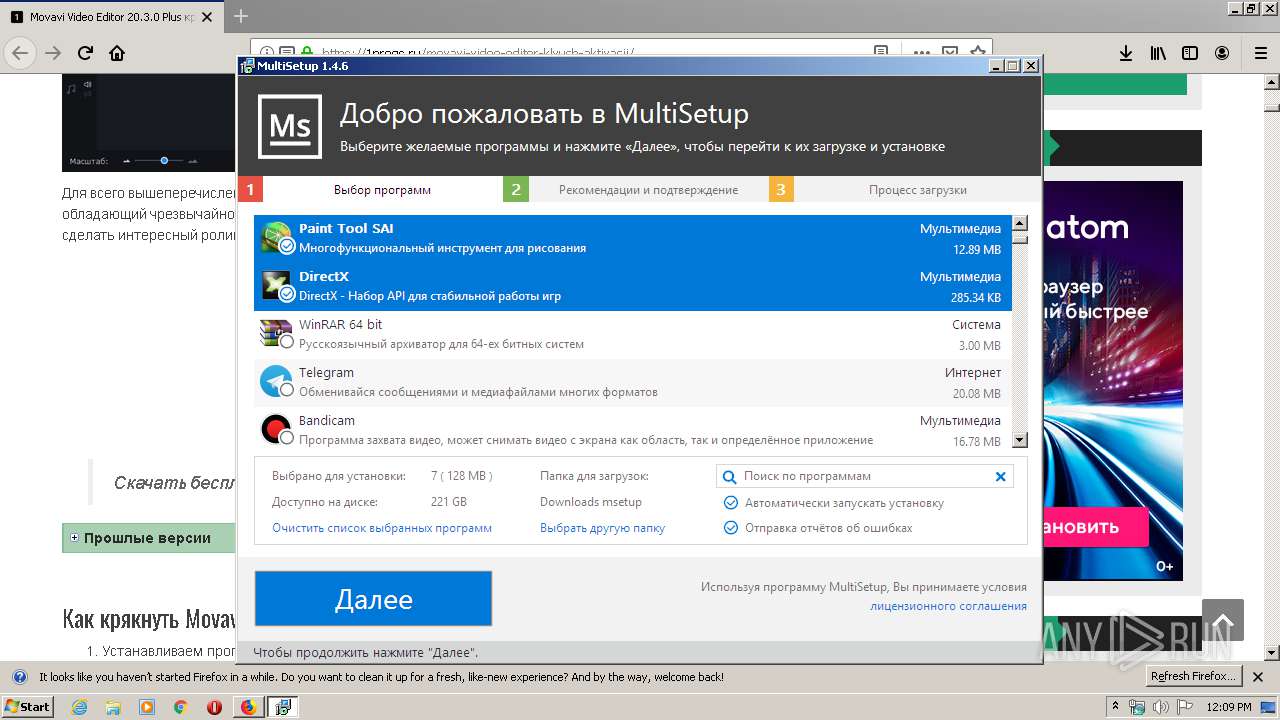Click the Далее button
Screen dimensions: 1280x720
pos(373,599)
